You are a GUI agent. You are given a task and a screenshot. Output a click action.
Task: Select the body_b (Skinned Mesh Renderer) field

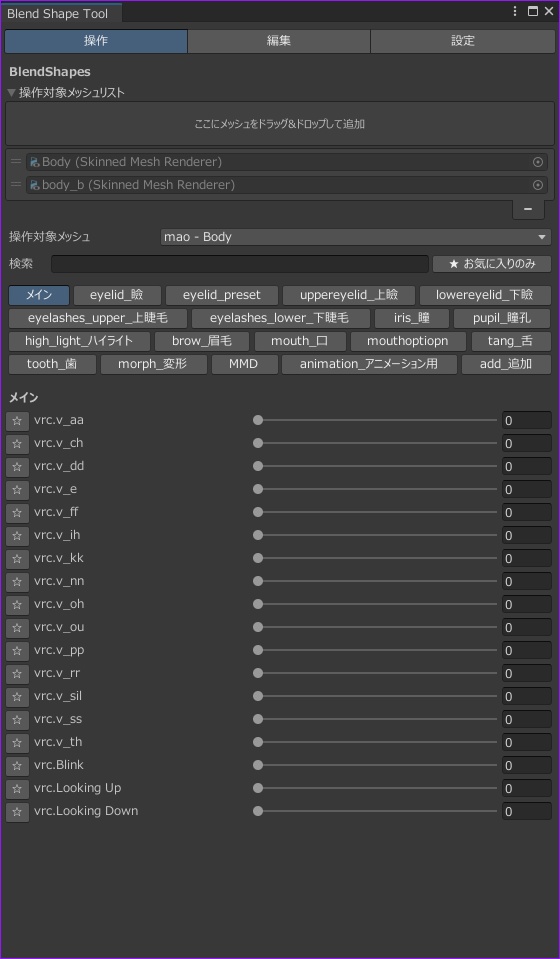pyautogui.click(x=286, y=185)
